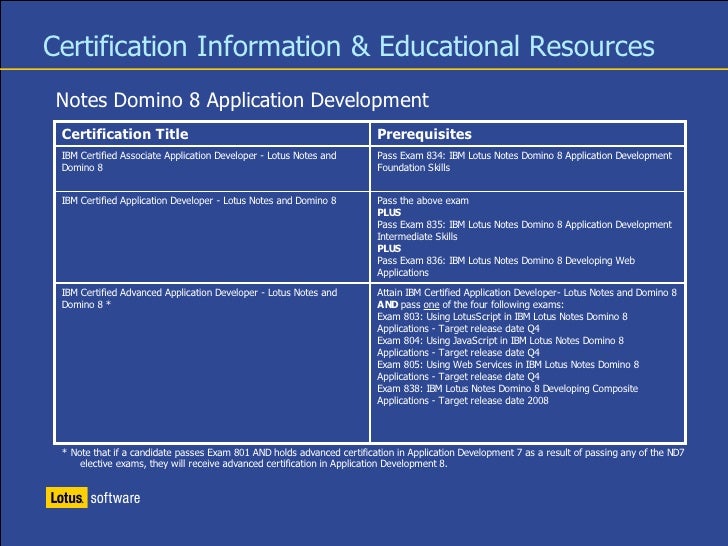The height and width of the screenshot is (546, 728).
Task: Select the Pass Exam 835 line
Action: (524, 230)
